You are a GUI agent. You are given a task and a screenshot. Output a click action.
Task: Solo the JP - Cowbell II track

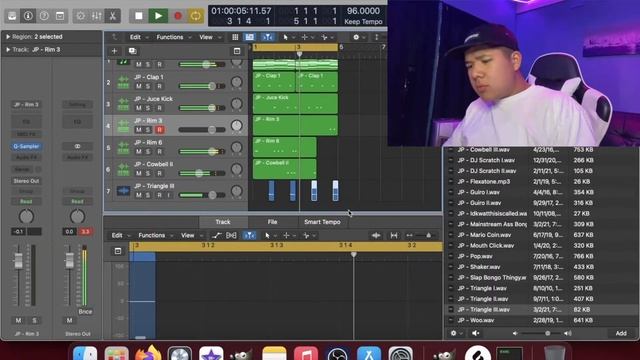coord(148,173)
